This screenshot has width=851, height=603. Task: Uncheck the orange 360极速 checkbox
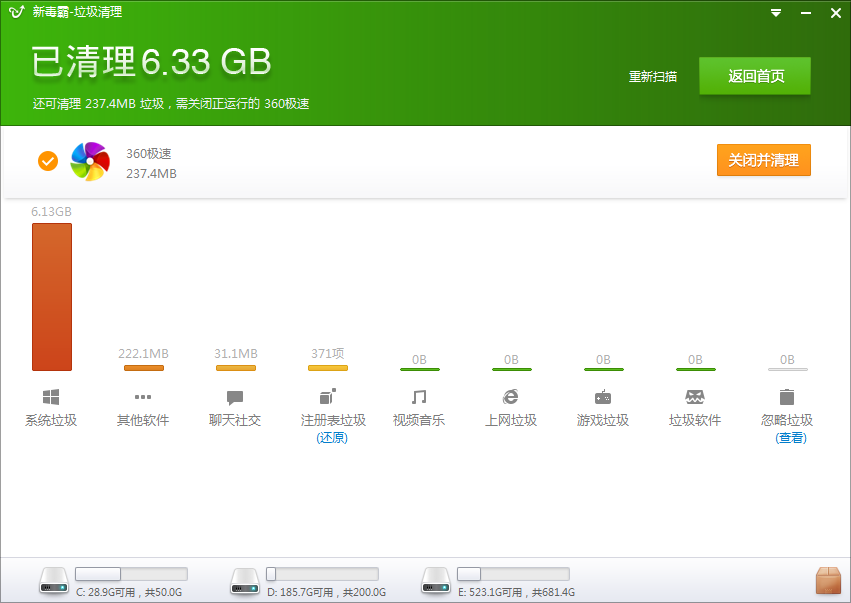(x=48, y=160)
